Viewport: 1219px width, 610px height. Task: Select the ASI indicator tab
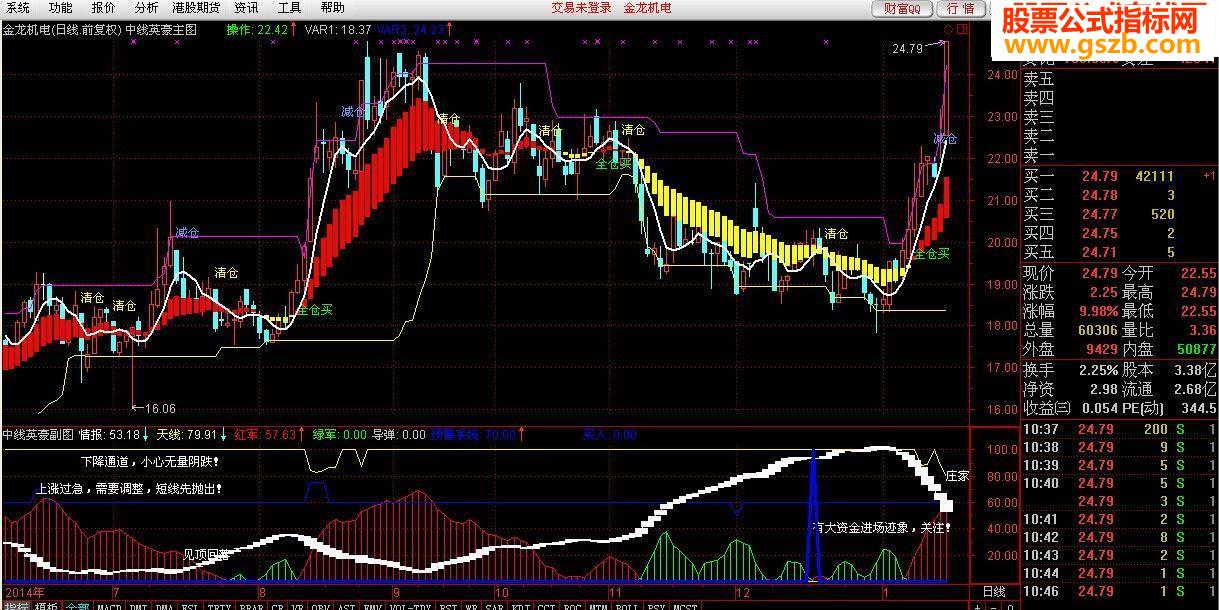tap(345, 605)
